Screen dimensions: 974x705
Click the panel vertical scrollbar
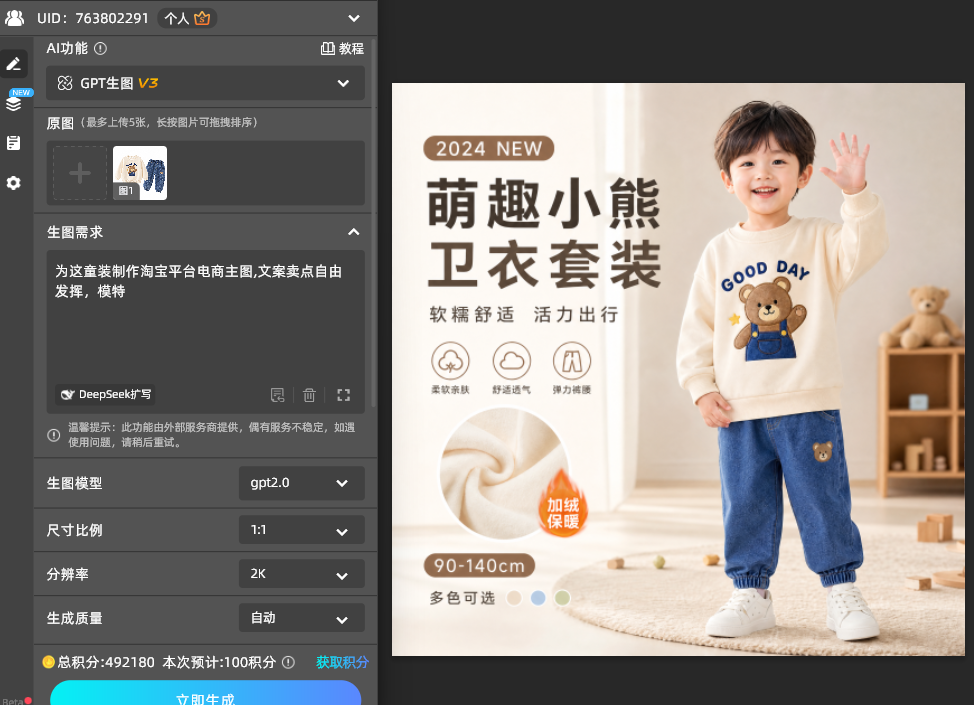point(374,224)
